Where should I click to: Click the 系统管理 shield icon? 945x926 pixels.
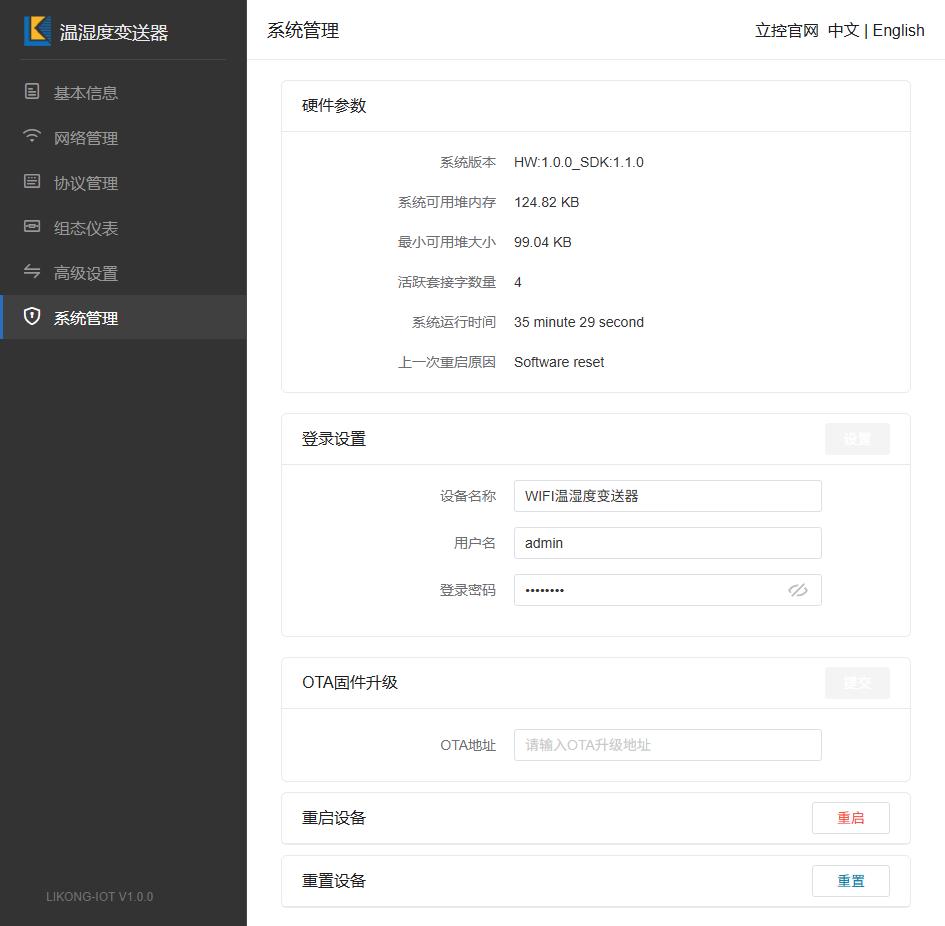(x=32, y=317)
